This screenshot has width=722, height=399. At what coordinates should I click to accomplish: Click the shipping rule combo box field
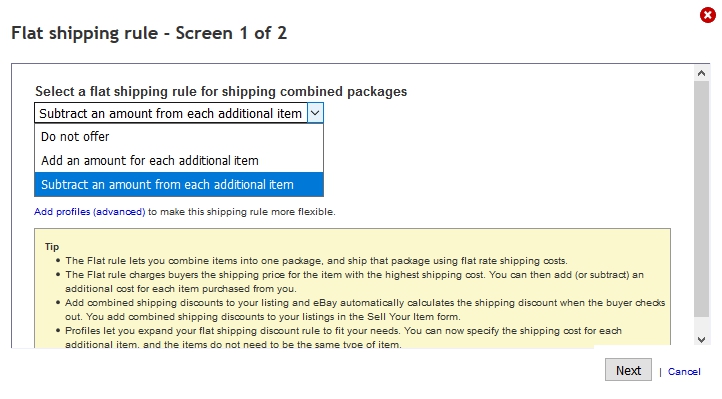point(179,113)
